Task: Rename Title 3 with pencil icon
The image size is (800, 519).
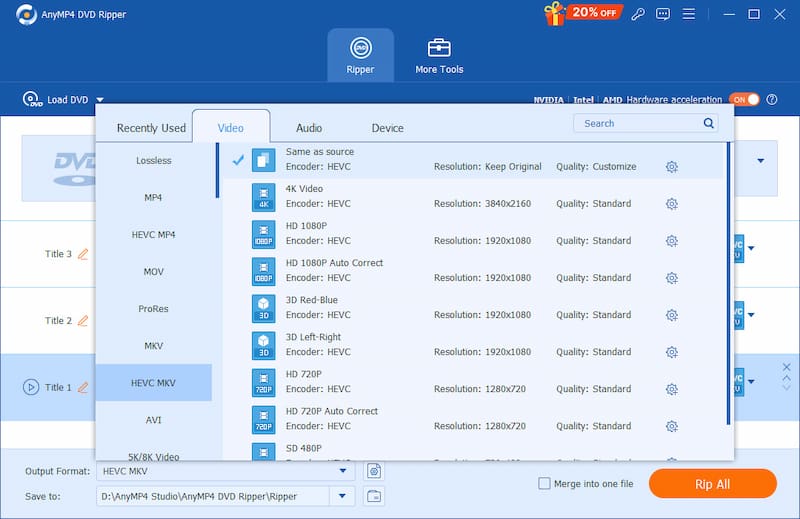Action: tap(83, 254)
